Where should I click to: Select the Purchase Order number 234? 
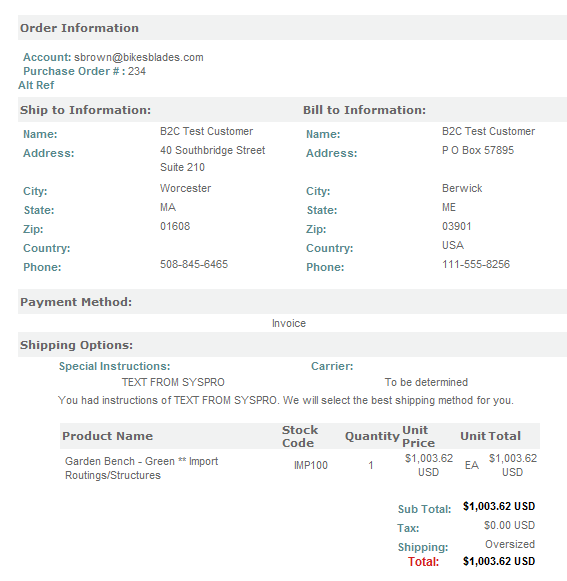coord(137,71)
